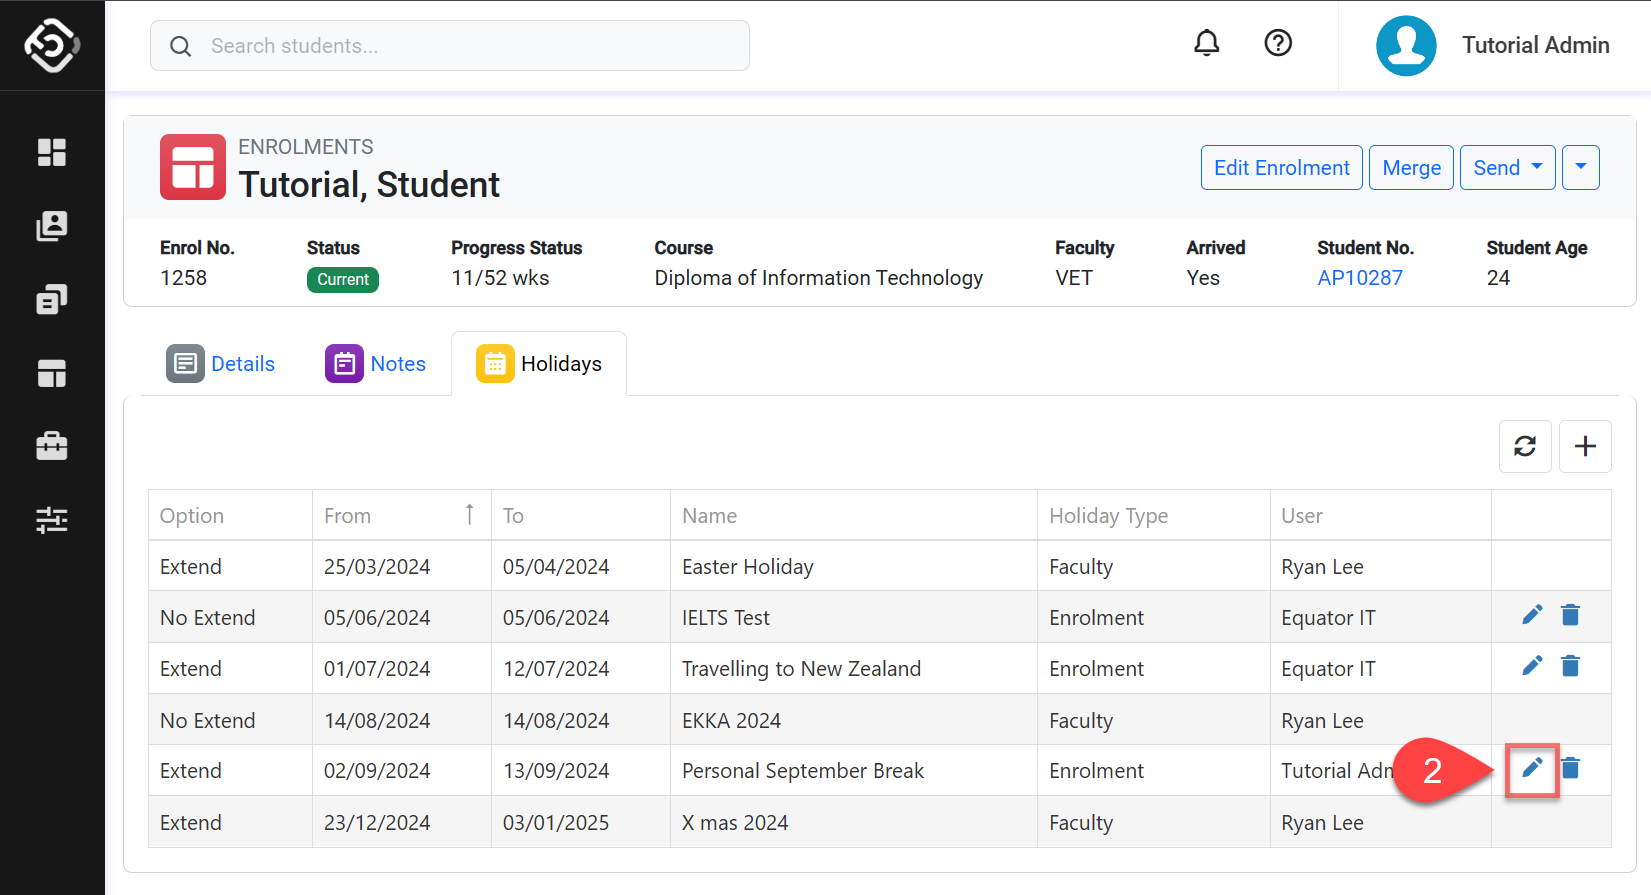Delete Personal September Break holiday
Viewport: 1651px width, 895px height.
[x=1571, y=768]
